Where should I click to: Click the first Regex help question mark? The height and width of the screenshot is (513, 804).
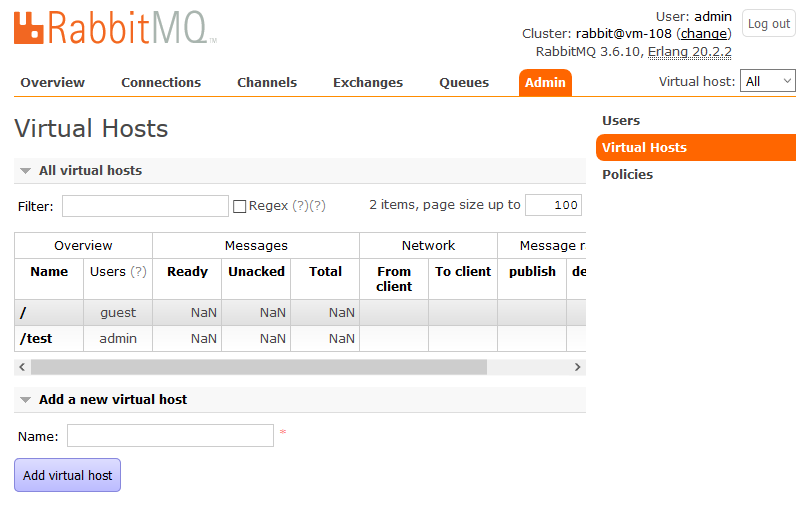pyautogui.click(x=299, y=206)
